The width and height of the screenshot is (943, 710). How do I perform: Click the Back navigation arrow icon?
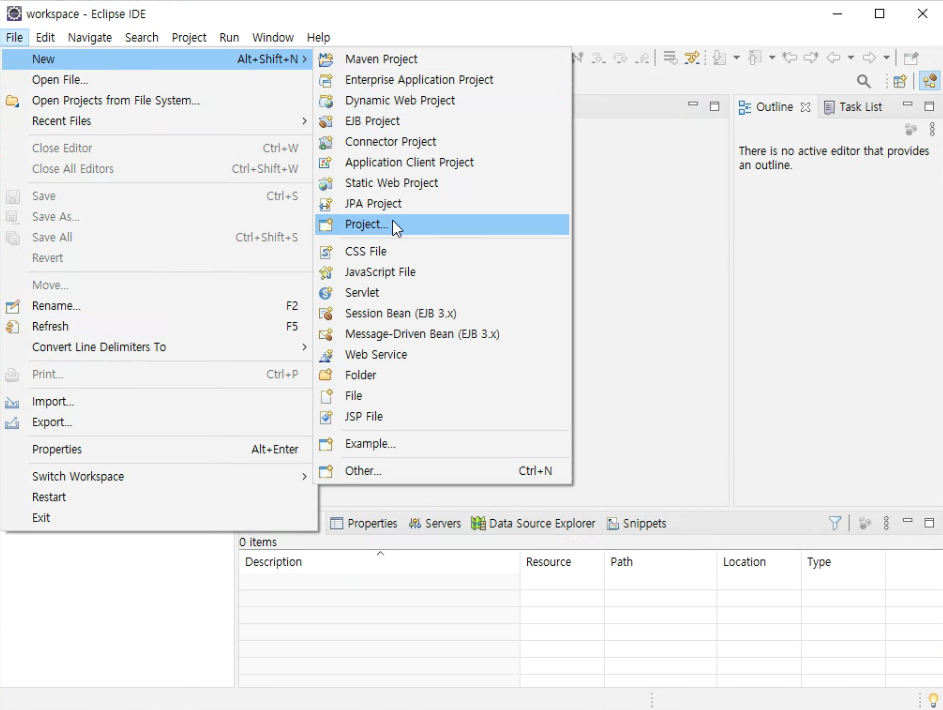(x=834, y=58)
